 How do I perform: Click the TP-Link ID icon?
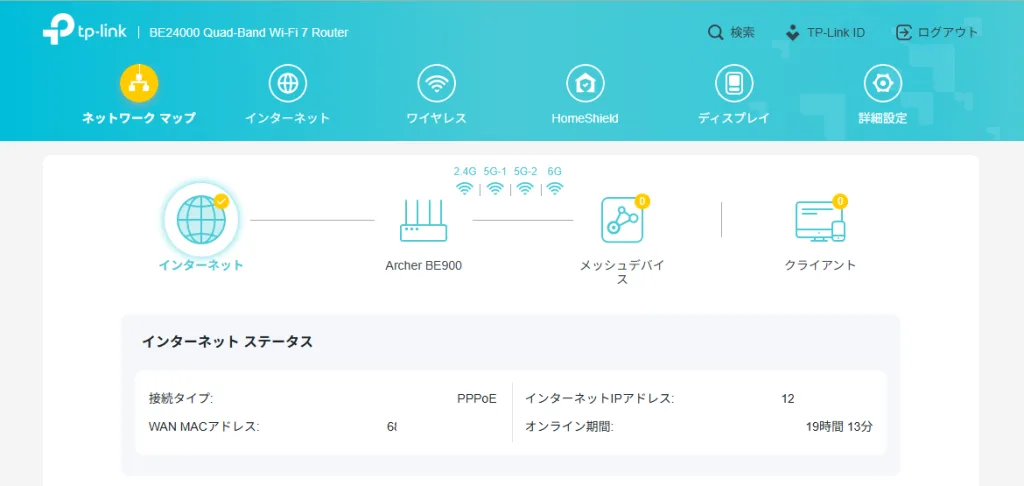coord(793,32)
